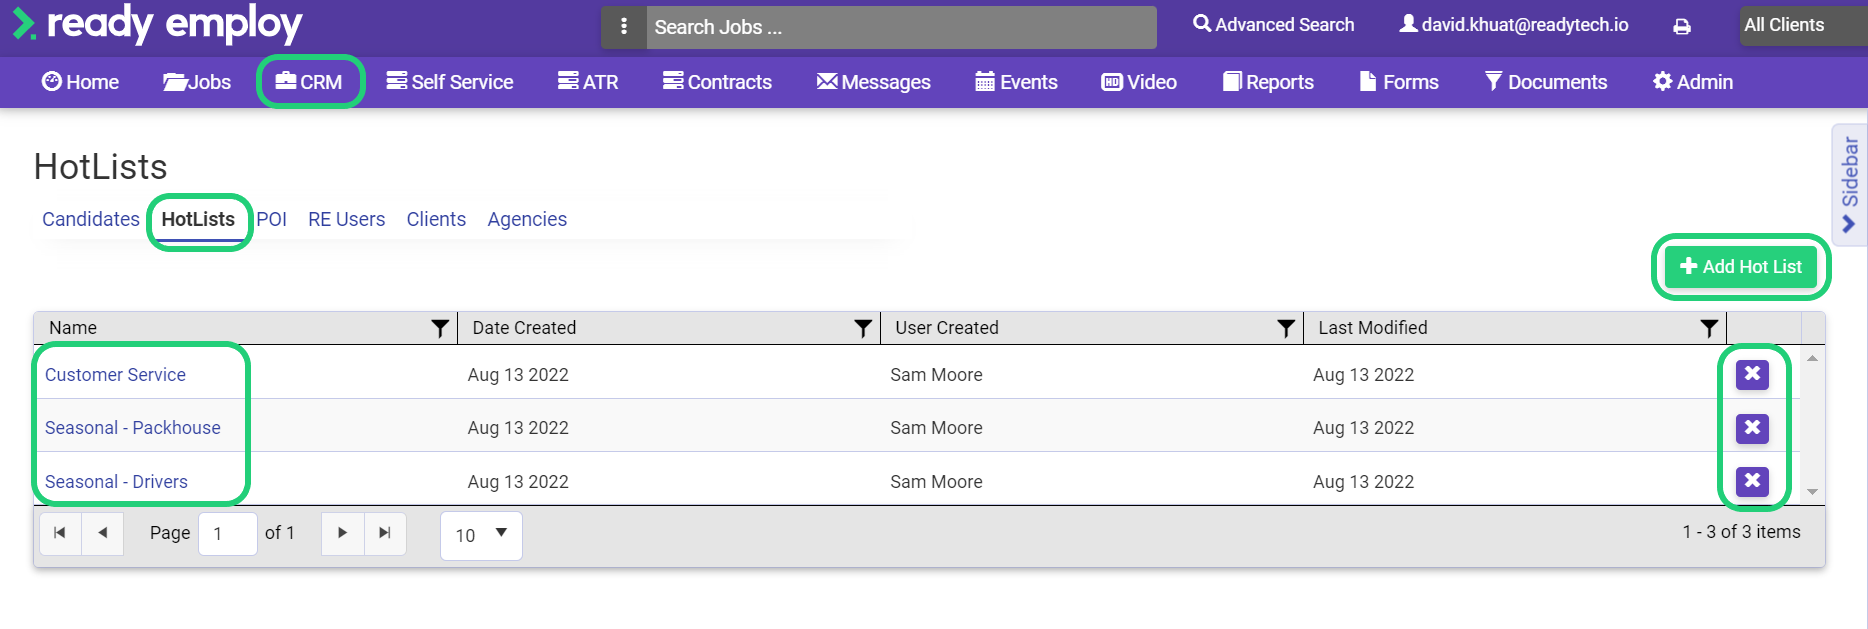Select Sam Moore in Customer Service row
The height and width of the screenshot is (629, 1868).
[x=936, y=375]
